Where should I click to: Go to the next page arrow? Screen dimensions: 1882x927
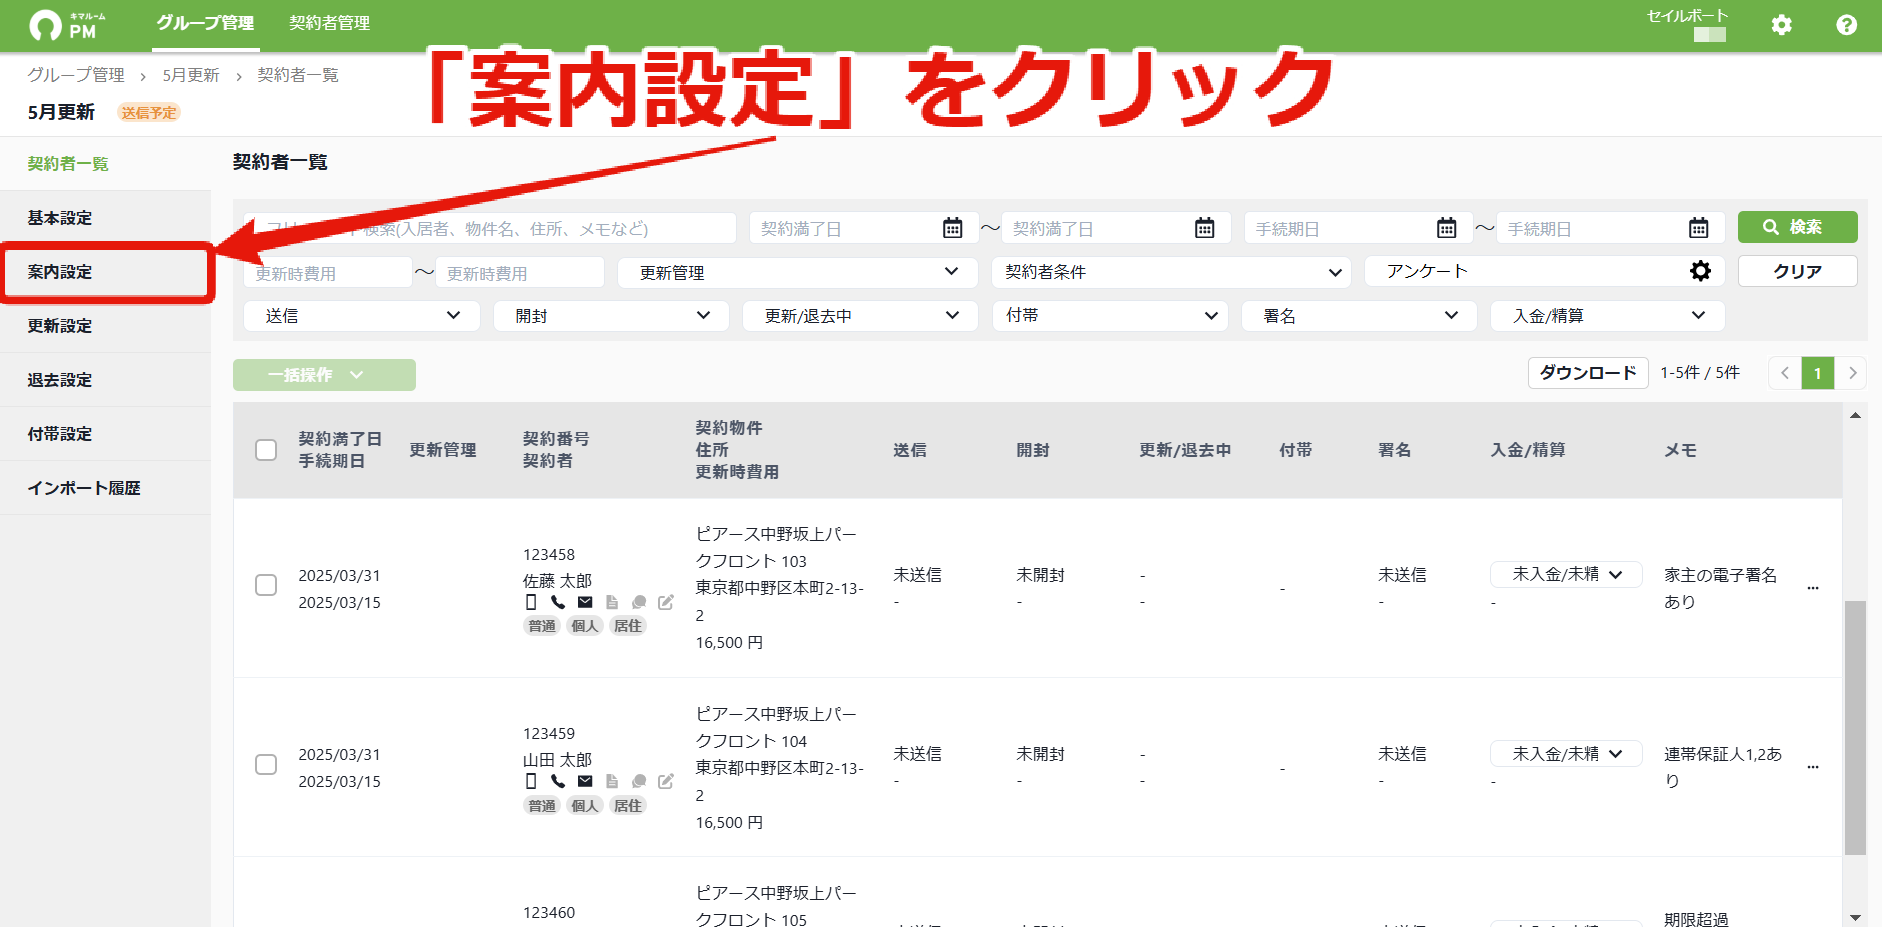click(x=1852, y=373)
